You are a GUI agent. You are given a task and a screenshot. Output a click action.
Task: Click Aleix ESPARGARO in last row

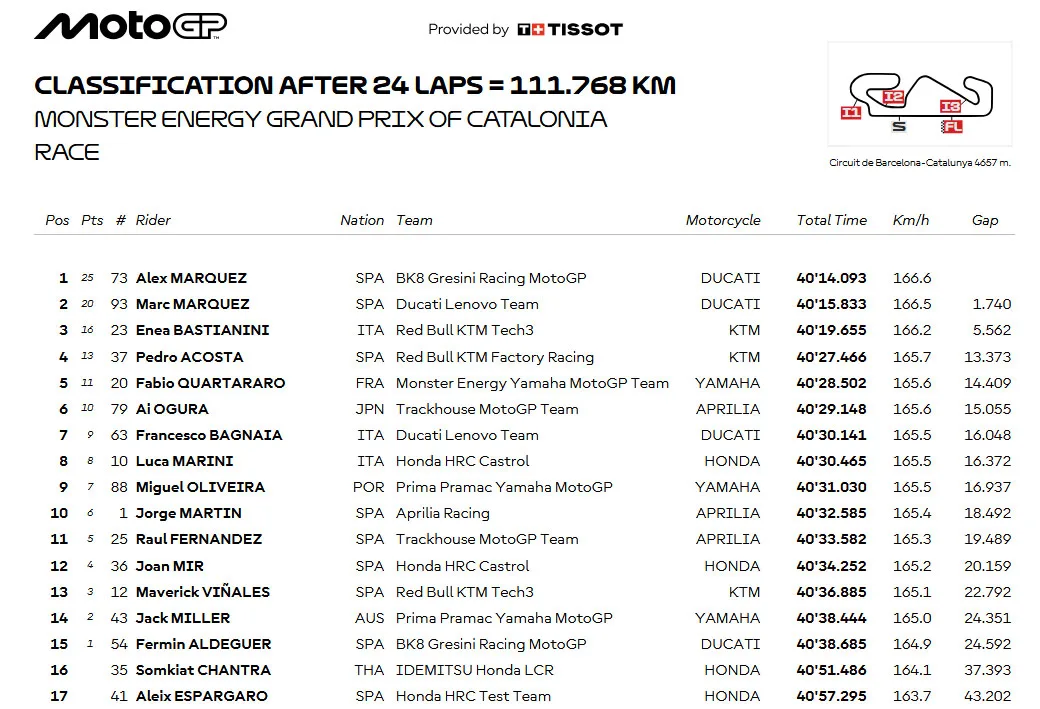tap(202, 696)
